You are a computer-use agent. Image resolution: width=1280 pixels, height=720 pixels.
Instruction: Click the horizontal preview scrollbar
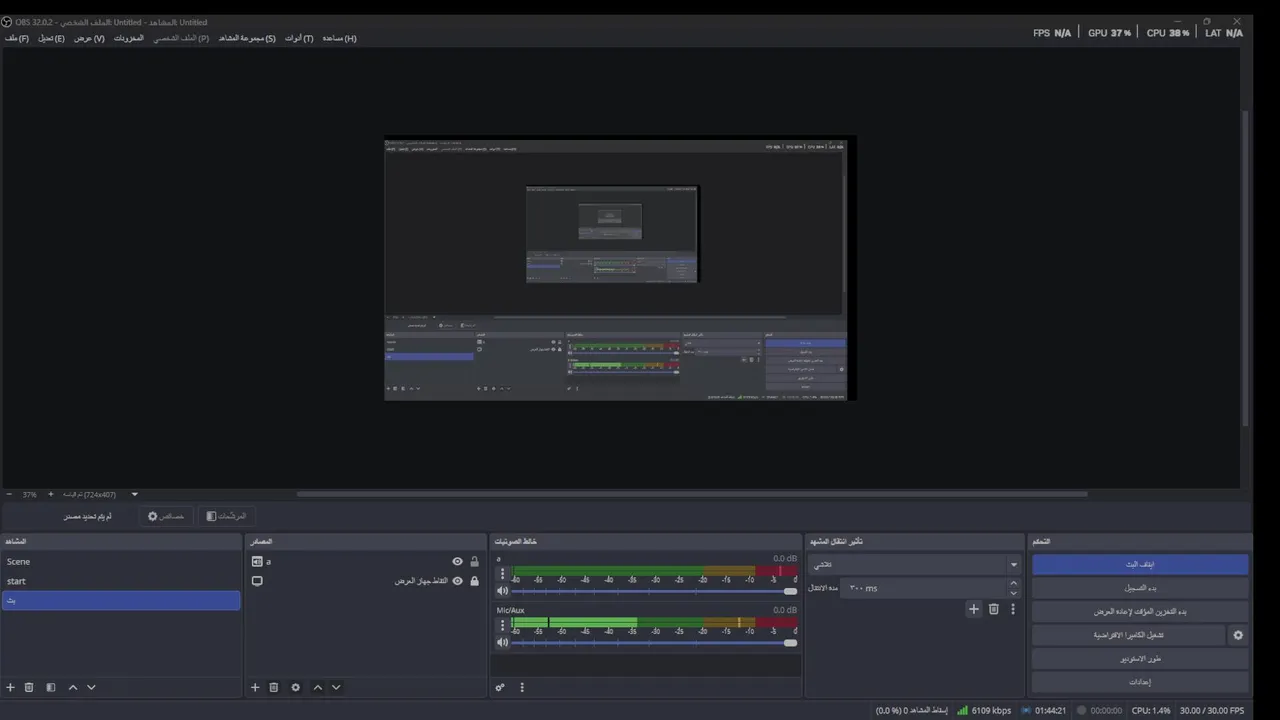(692, 494)
